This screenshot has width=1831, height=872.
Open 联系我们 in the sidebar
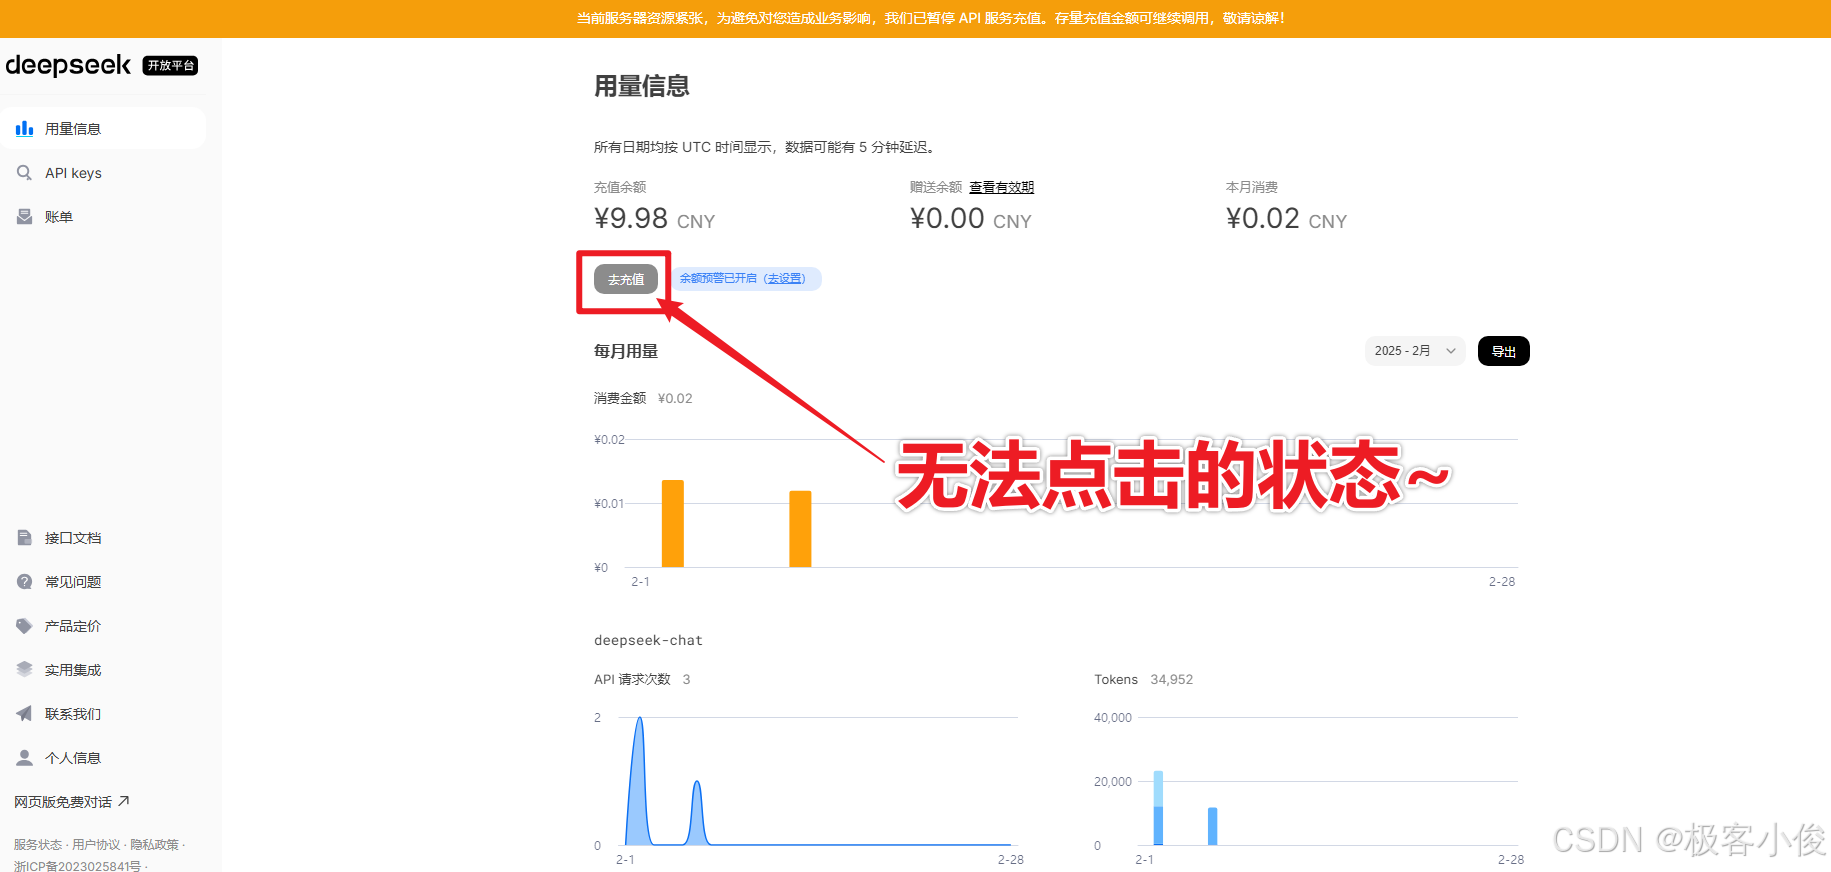(104, 714)
